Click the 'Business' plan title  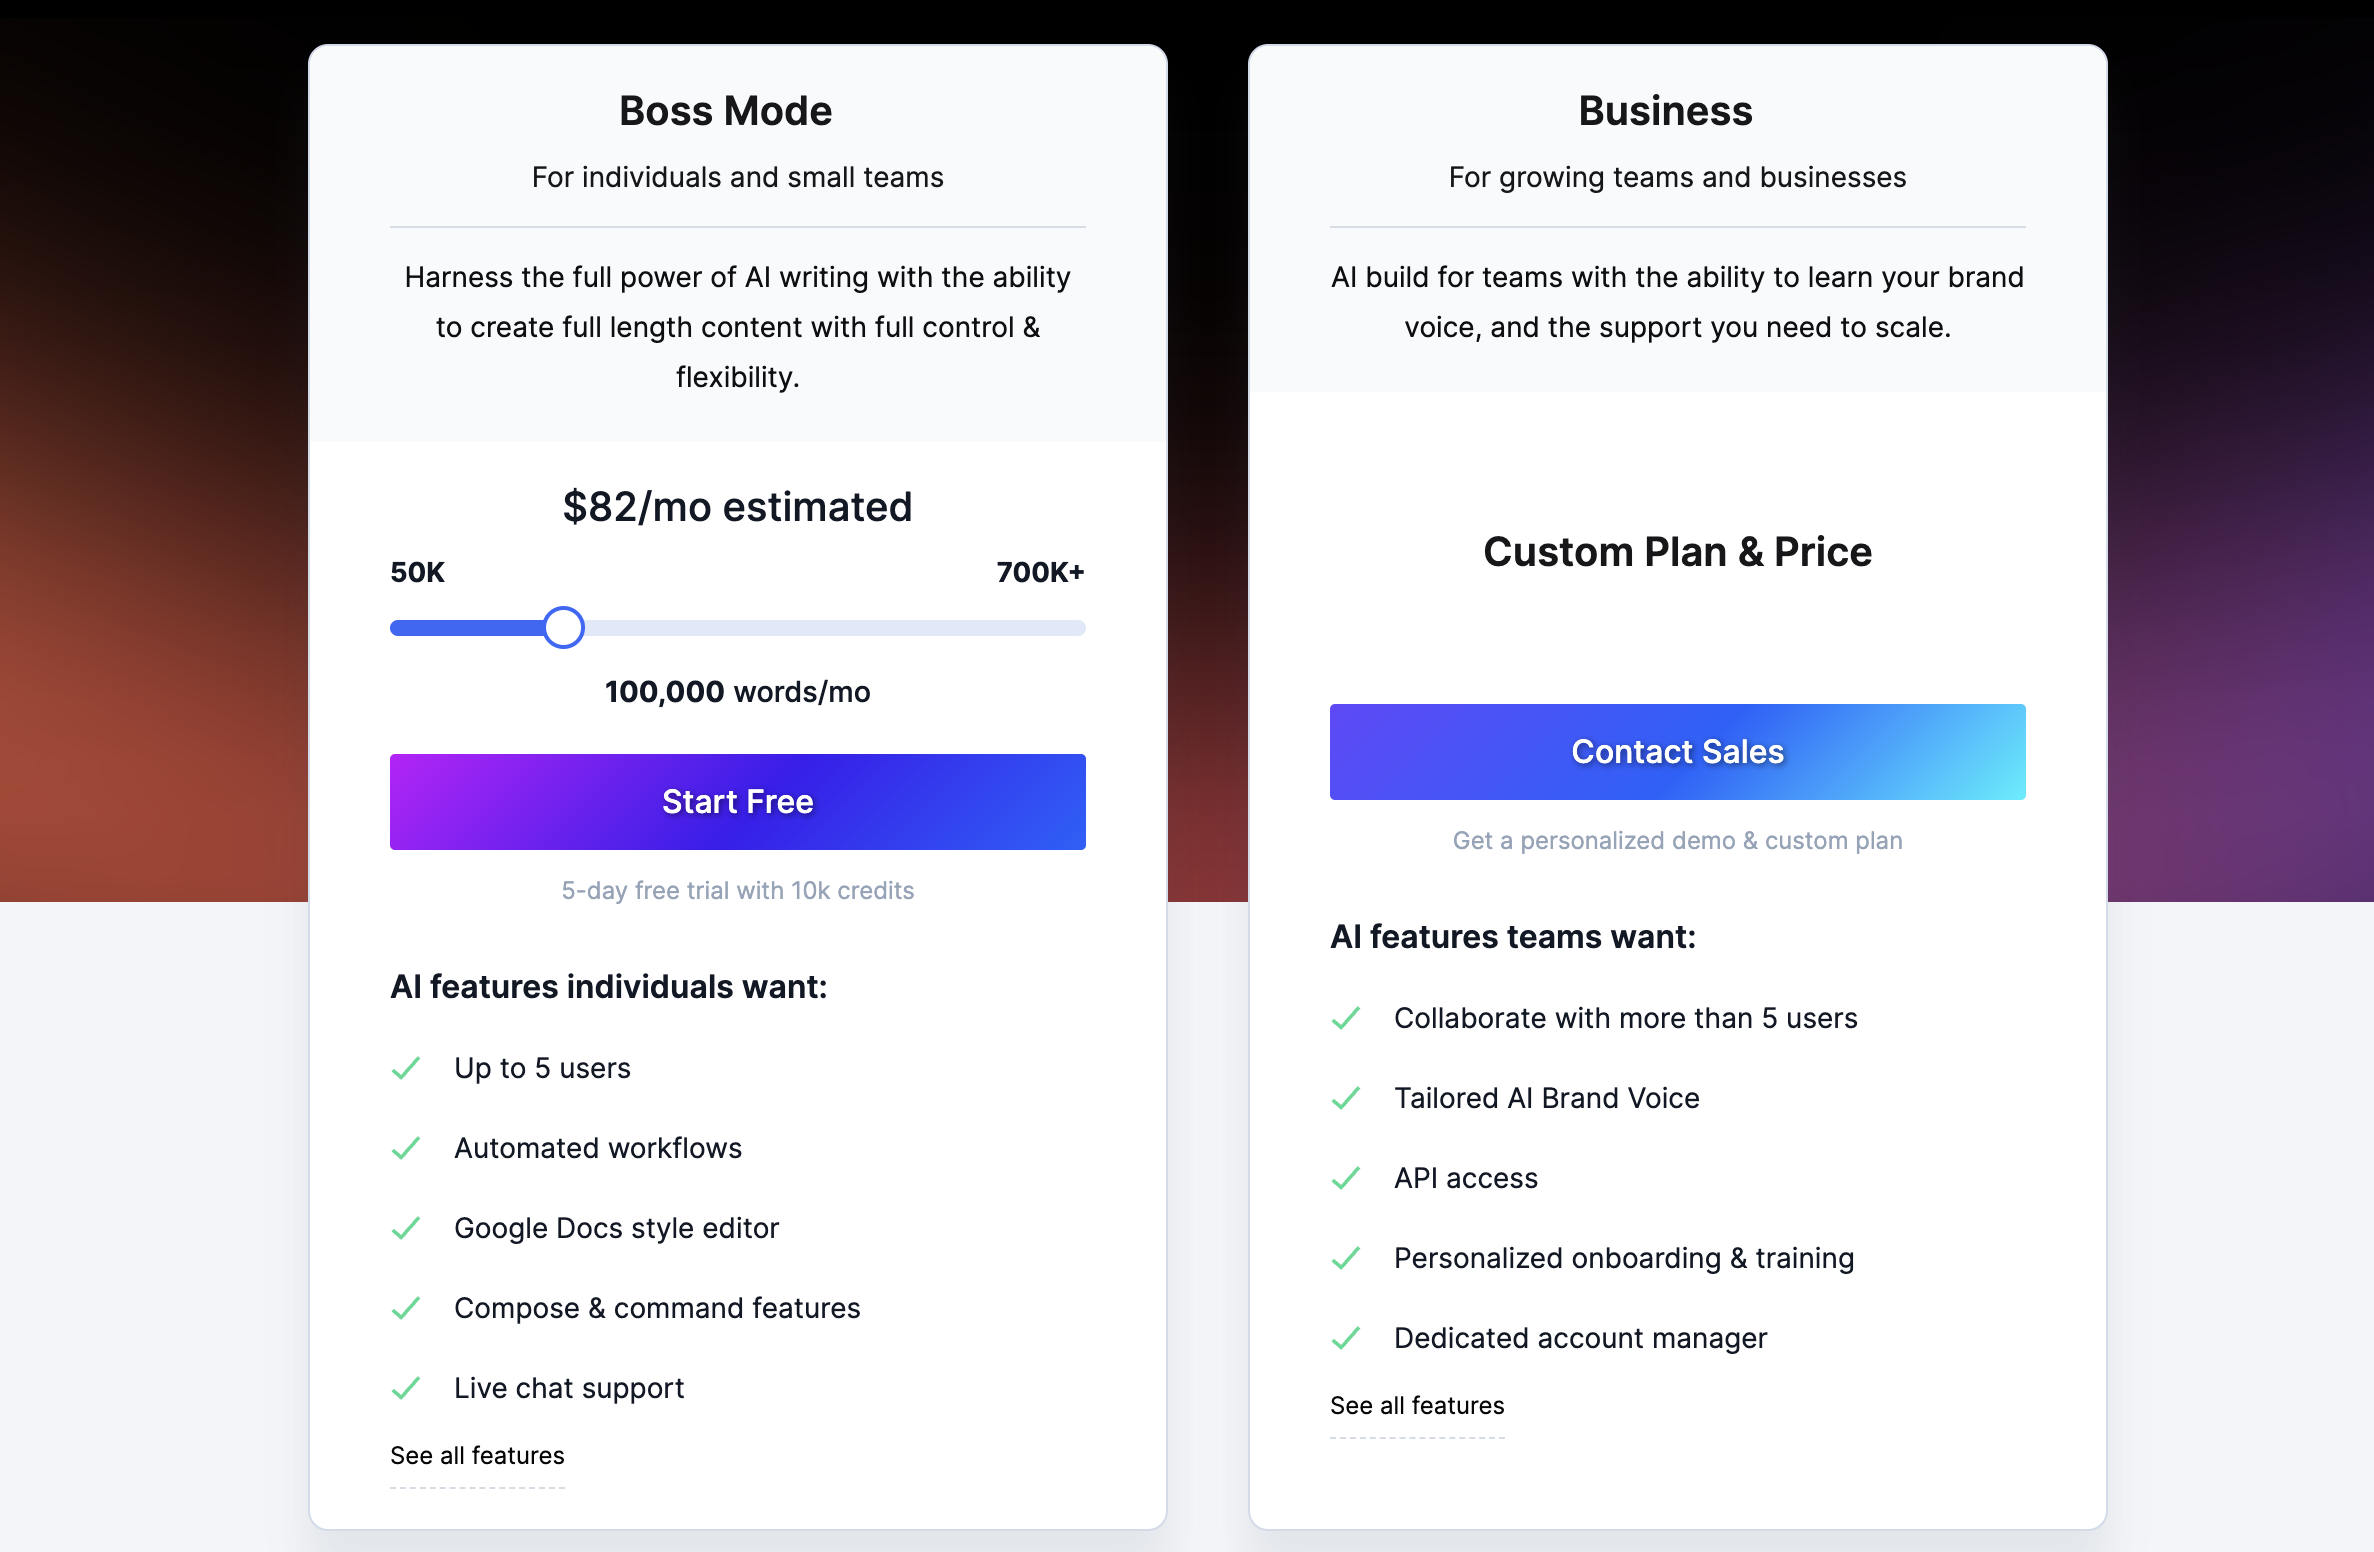pyautogui.click(x=1665, y=110)
